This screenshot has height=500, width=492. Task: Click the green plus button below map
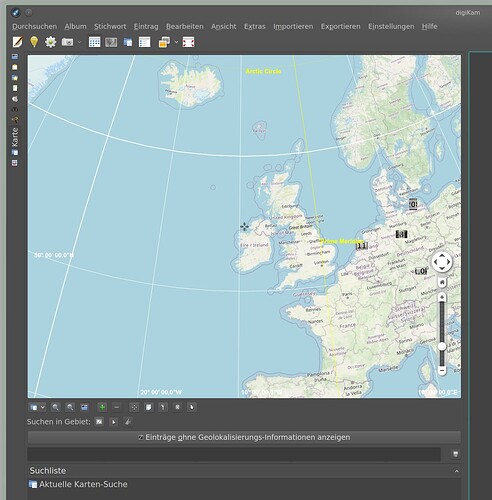coord(102,407)
